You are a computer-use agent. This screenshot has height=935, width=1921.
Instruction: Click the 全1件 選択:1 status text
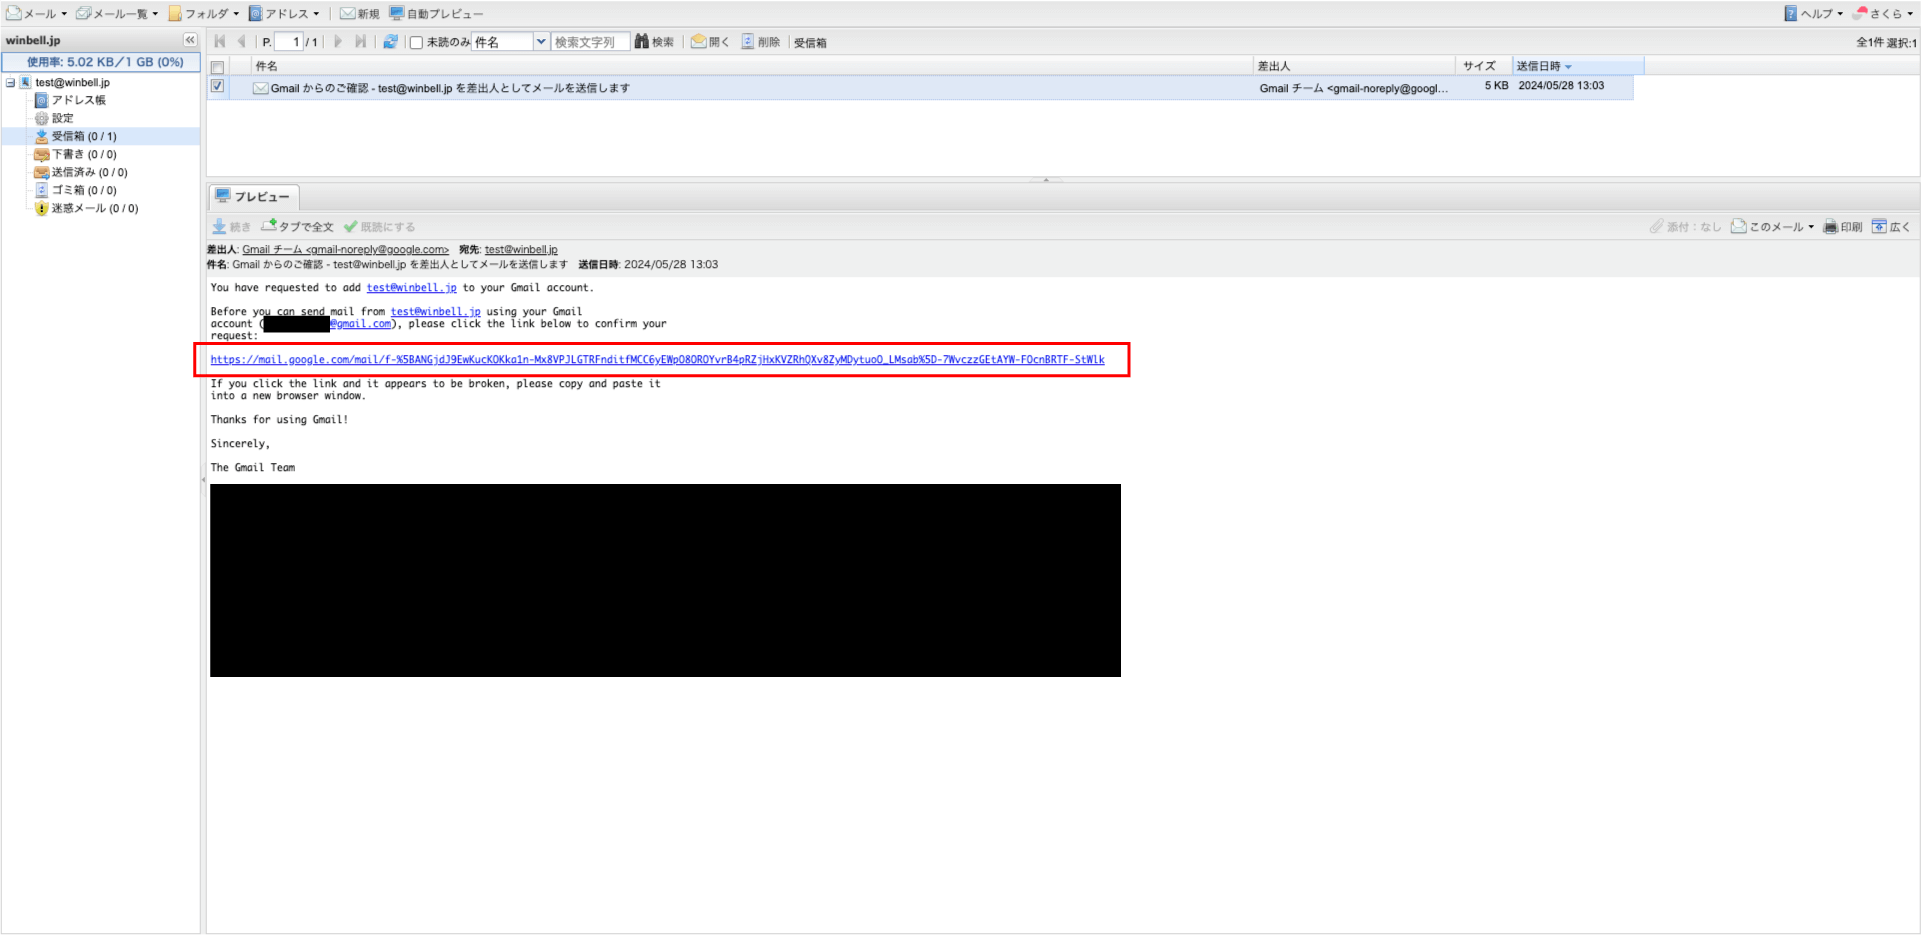tap(1886, 42)
